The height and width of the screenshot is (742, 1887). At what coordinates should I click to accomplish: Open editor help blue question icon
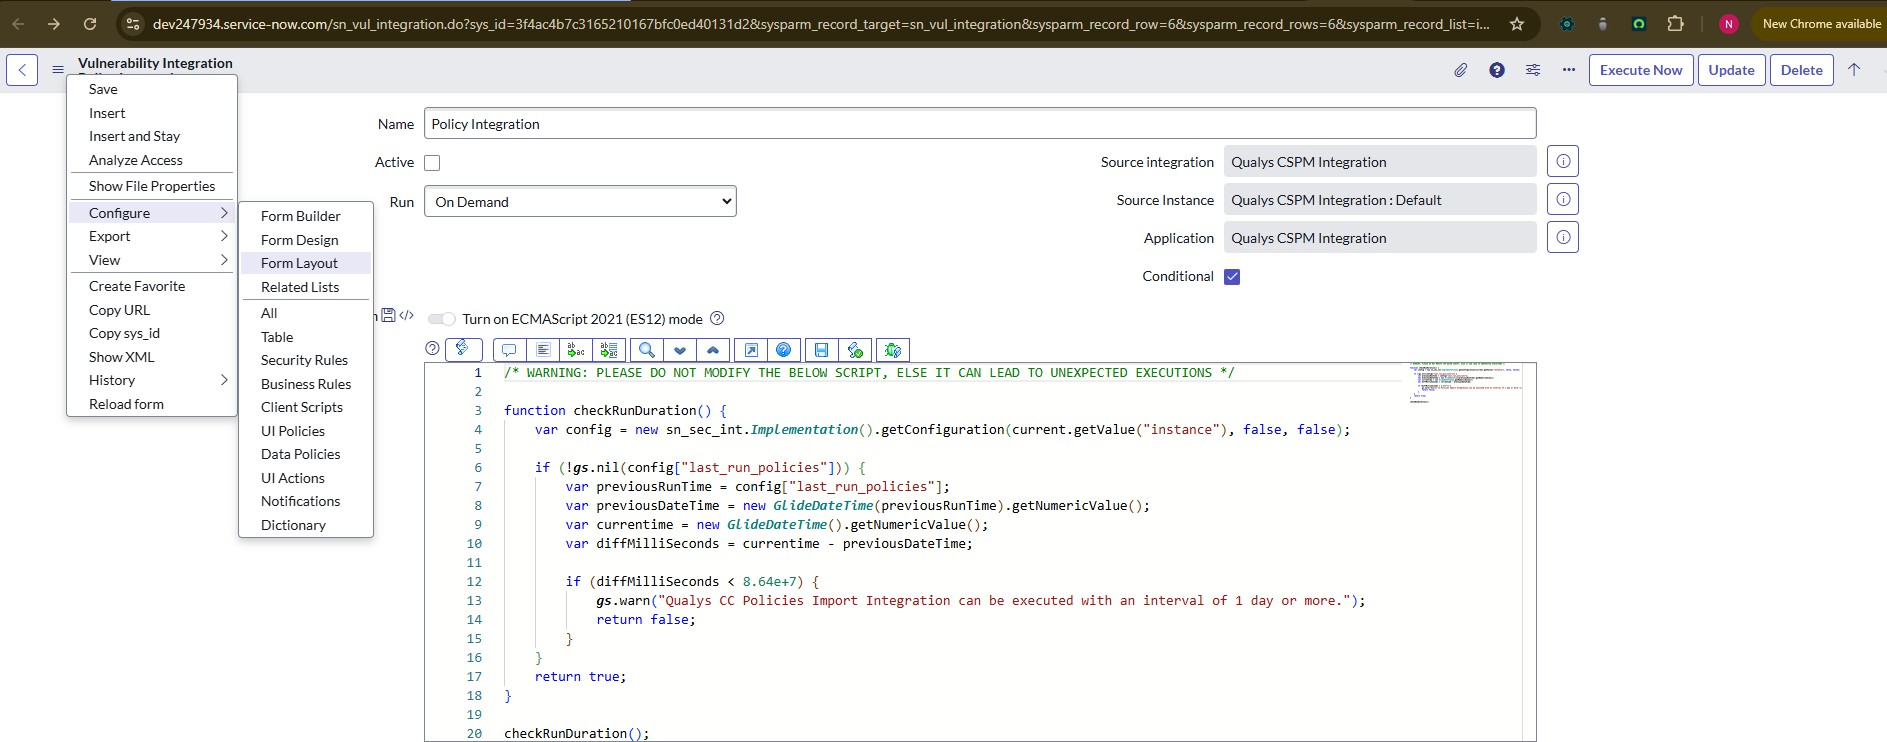coord(784,350)
